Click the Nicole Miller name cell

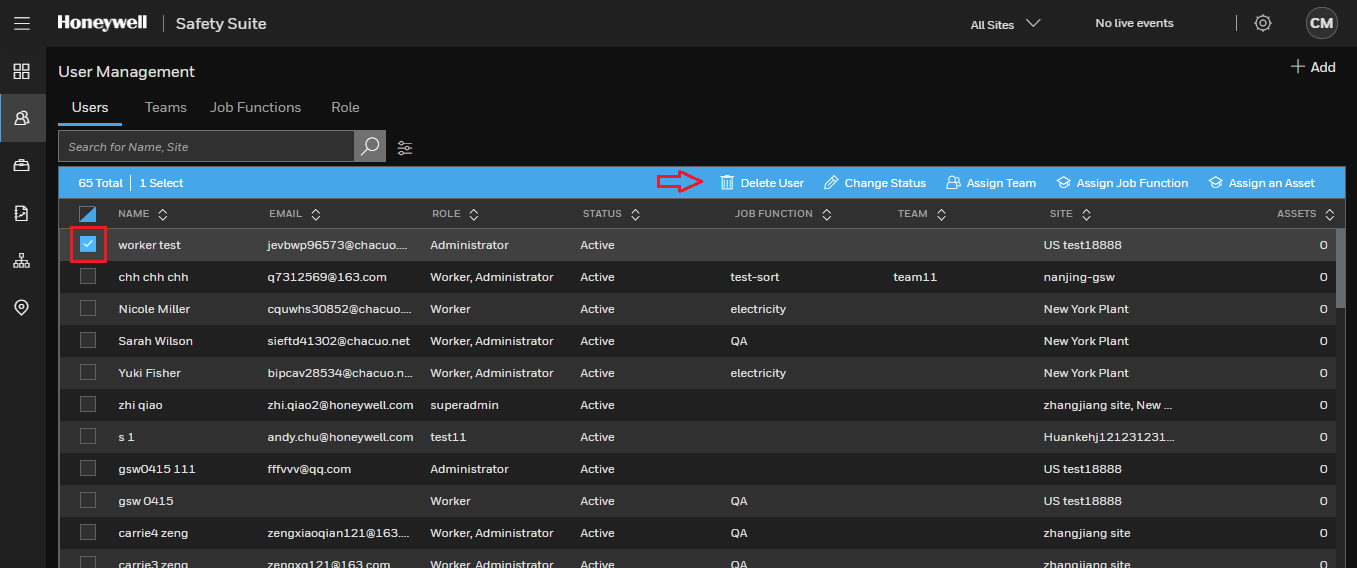[x=154, y=309]
